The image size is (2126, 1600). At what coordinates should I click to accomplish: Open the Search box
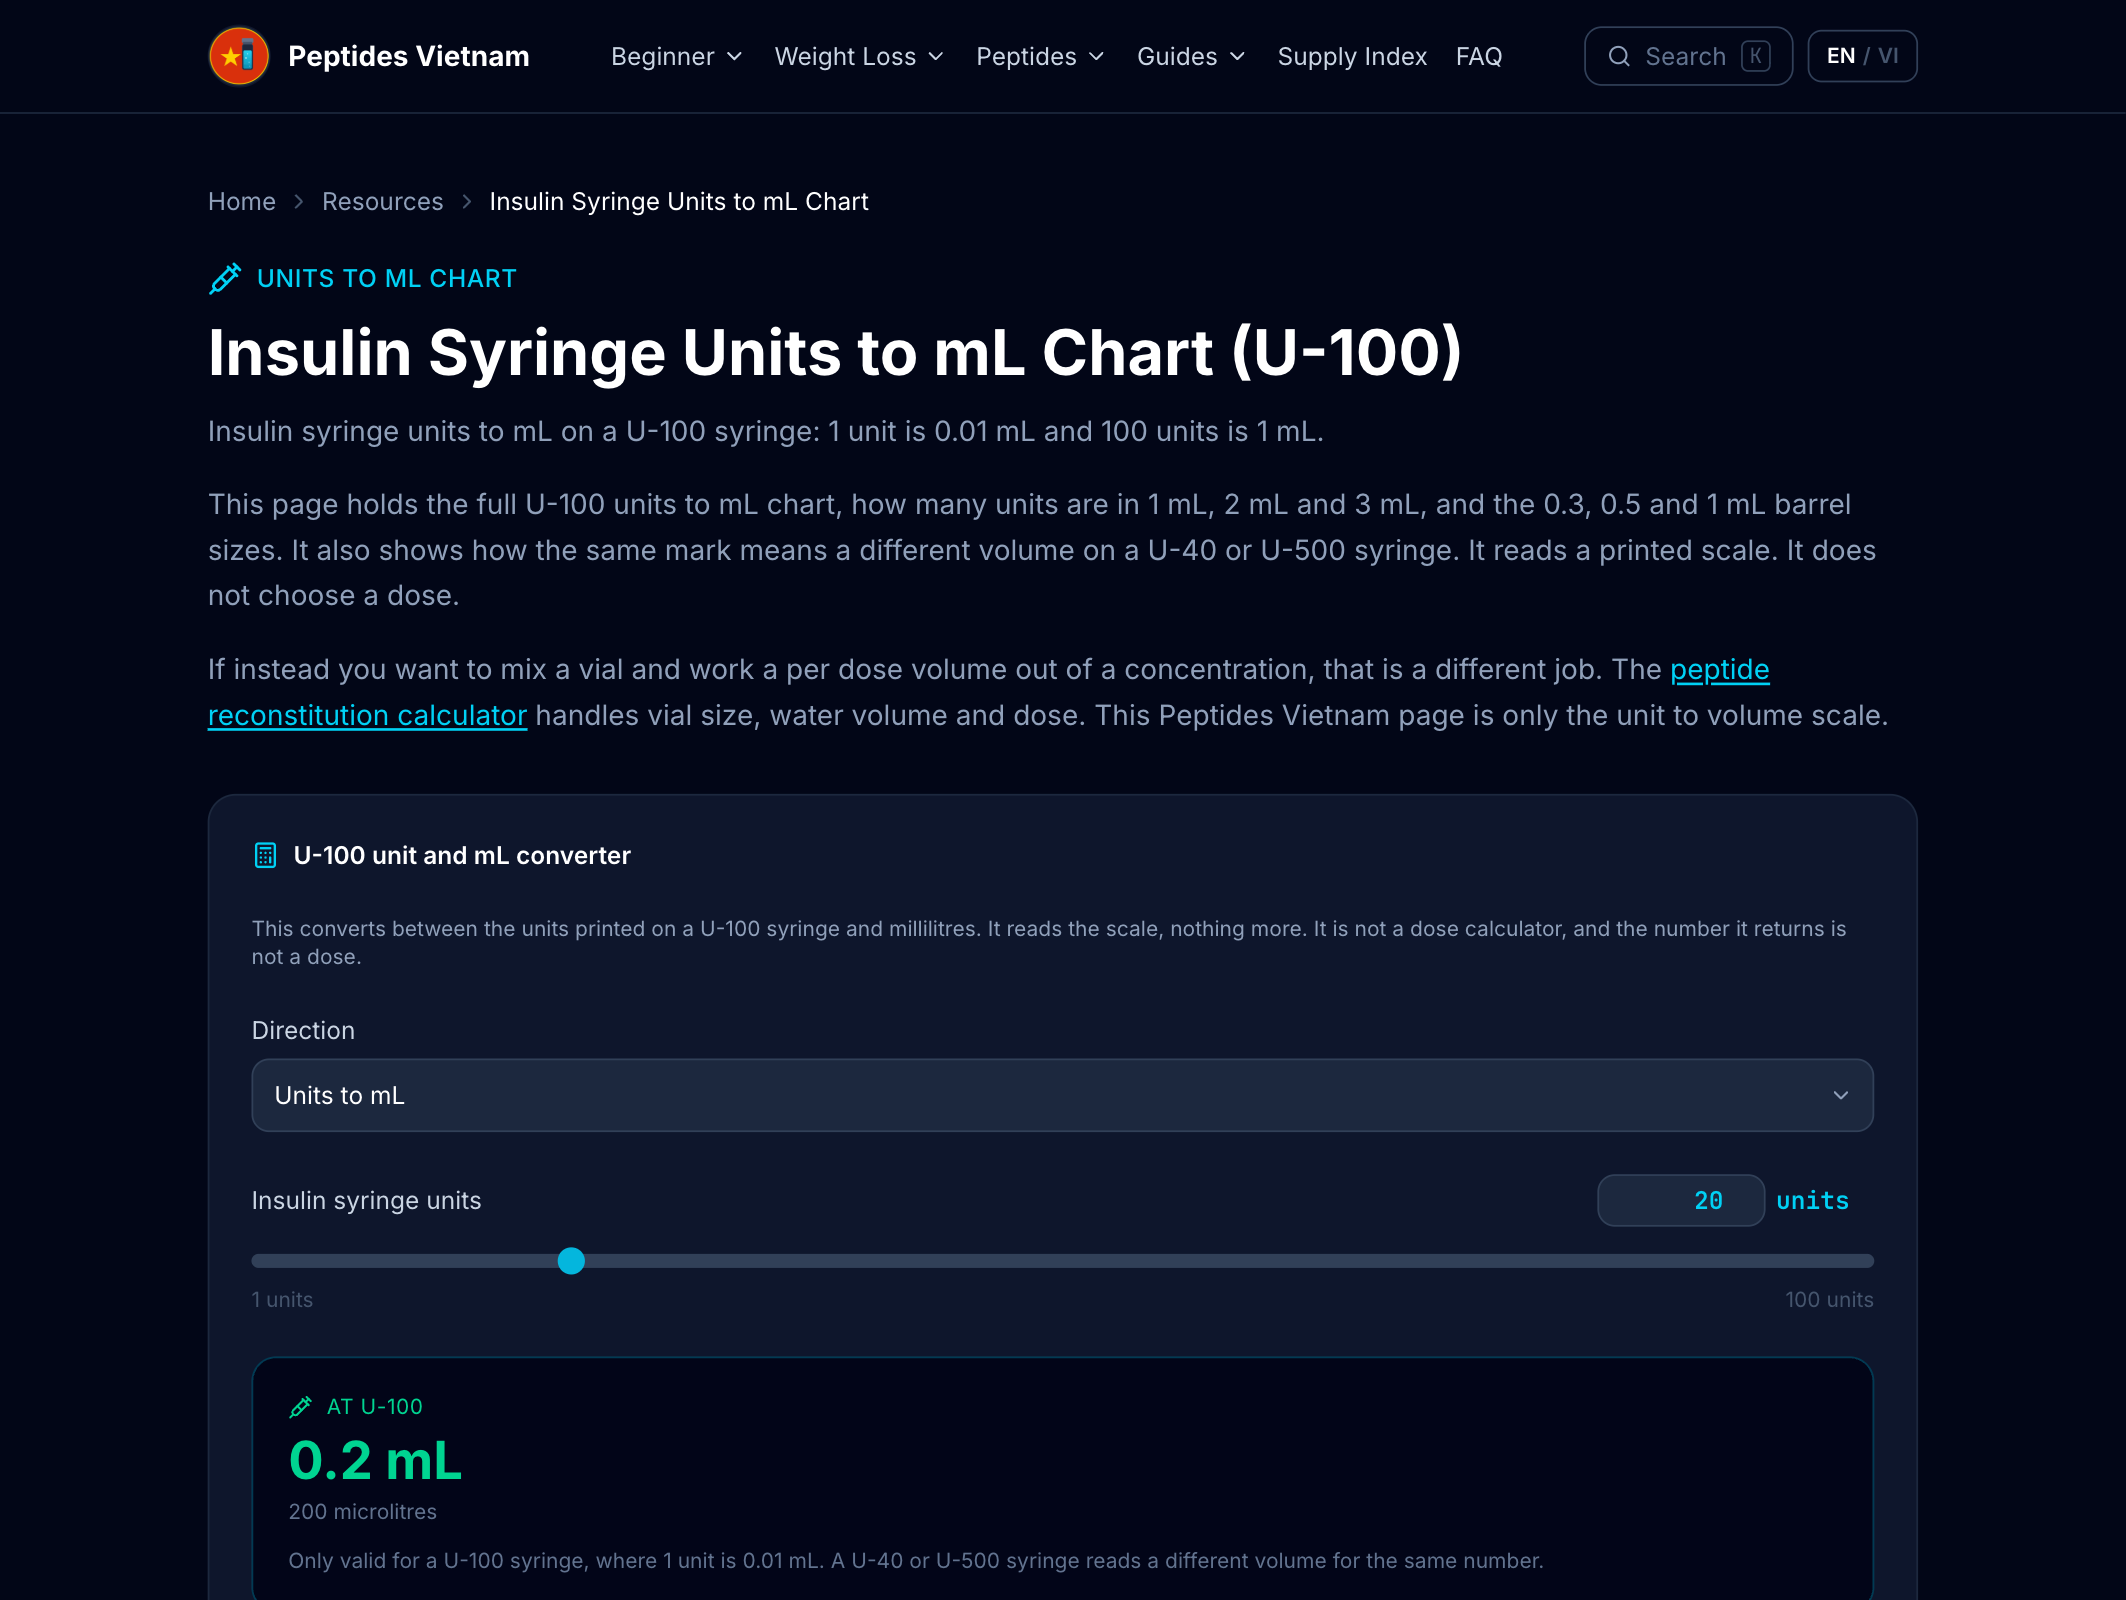coord(1688,56)
